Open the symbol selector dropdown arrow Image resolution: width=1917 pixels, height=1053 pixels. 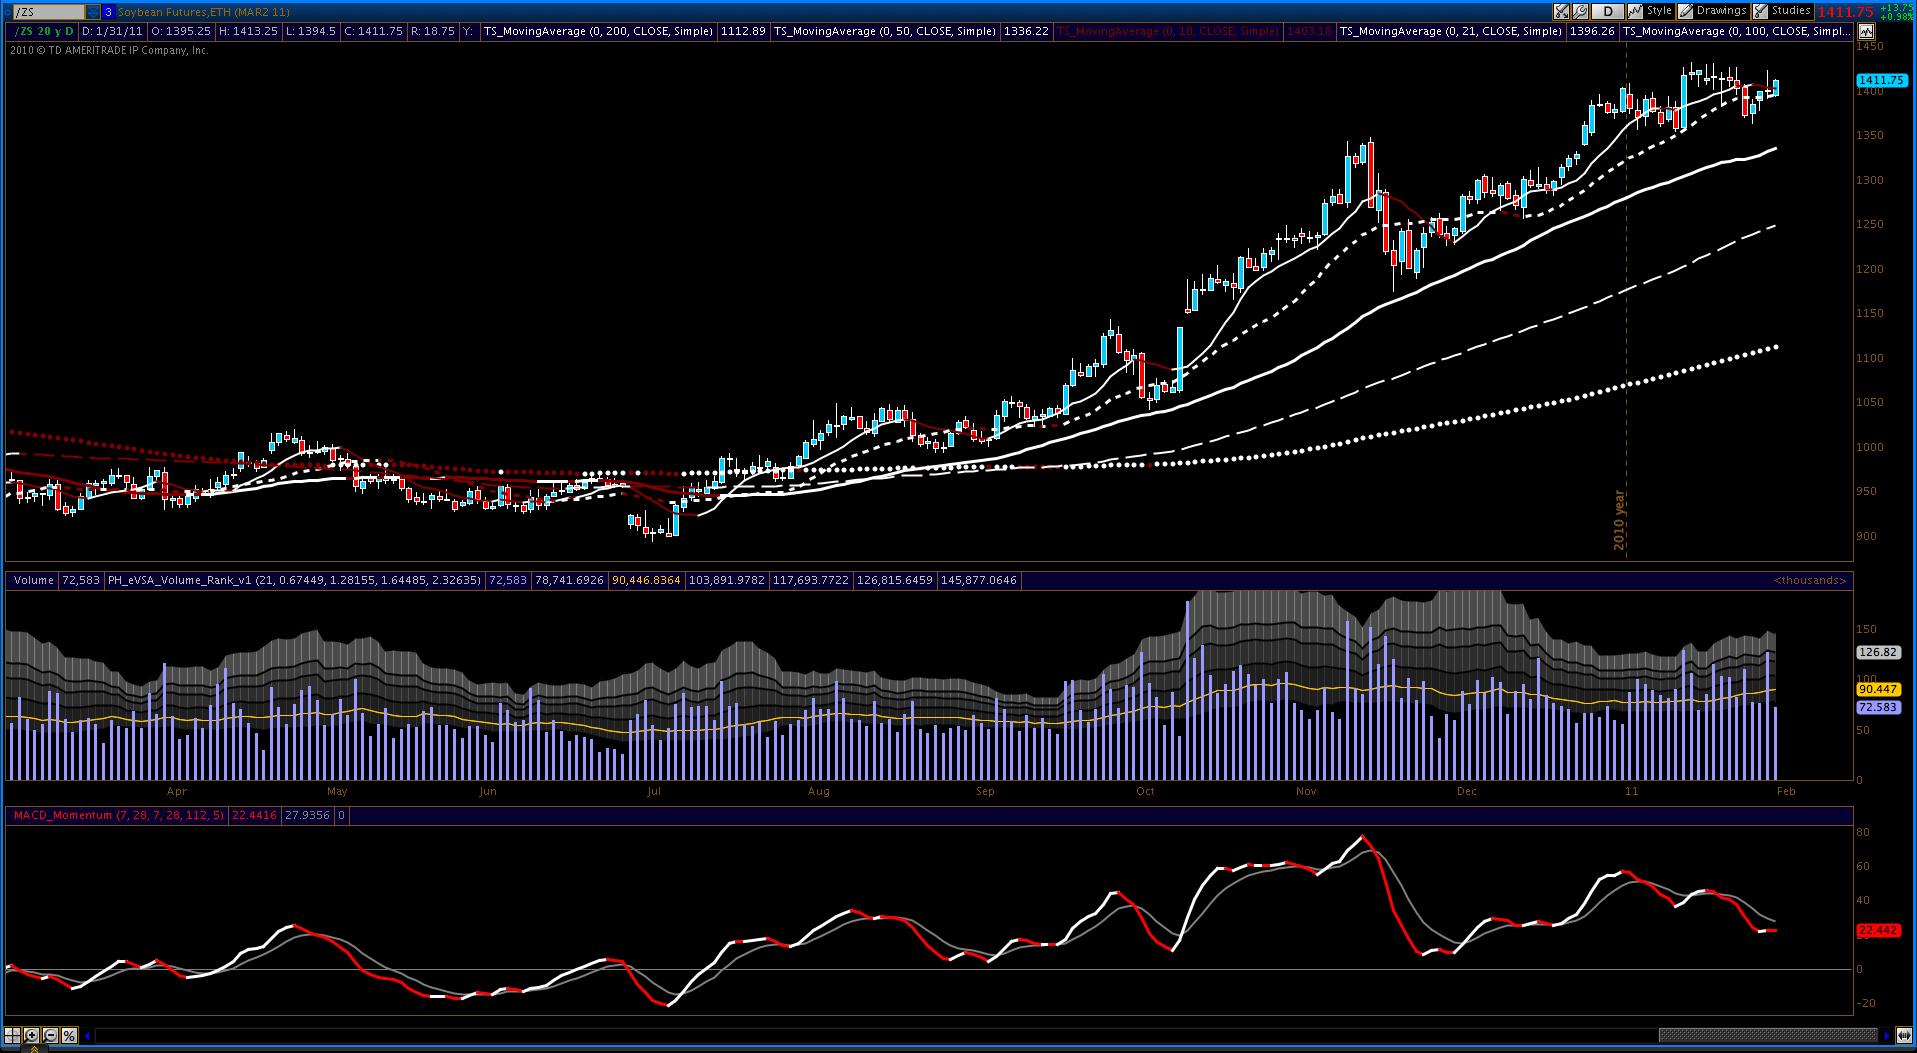92,12
